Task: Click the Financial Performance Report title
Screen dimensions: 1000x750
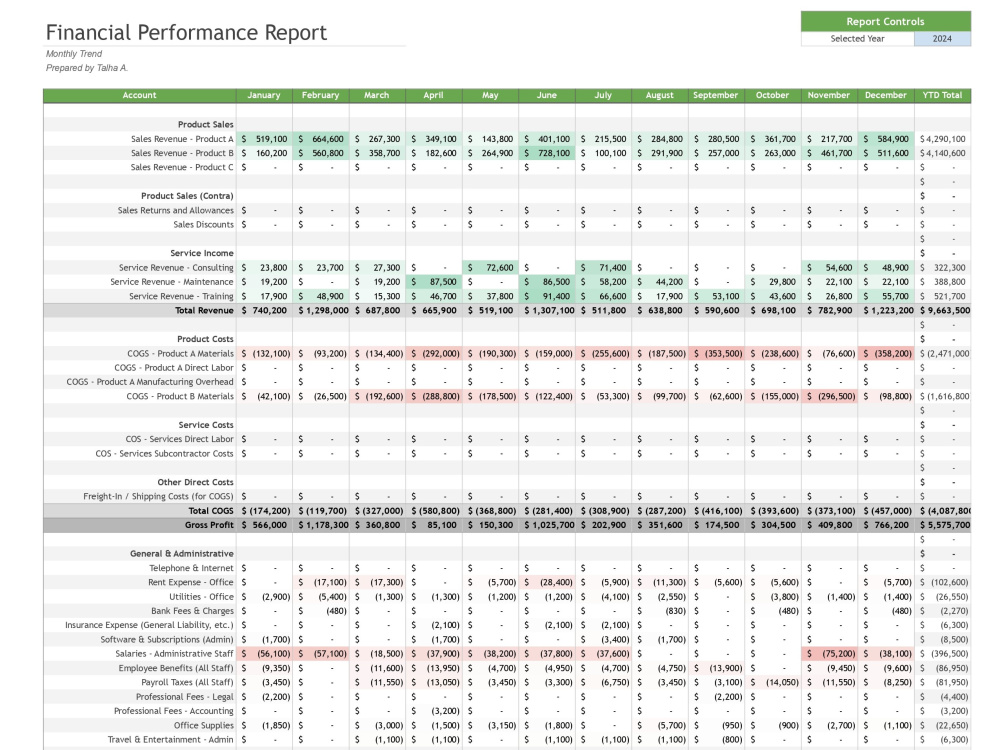Action: pyautogui.click(x=186, y=33)
